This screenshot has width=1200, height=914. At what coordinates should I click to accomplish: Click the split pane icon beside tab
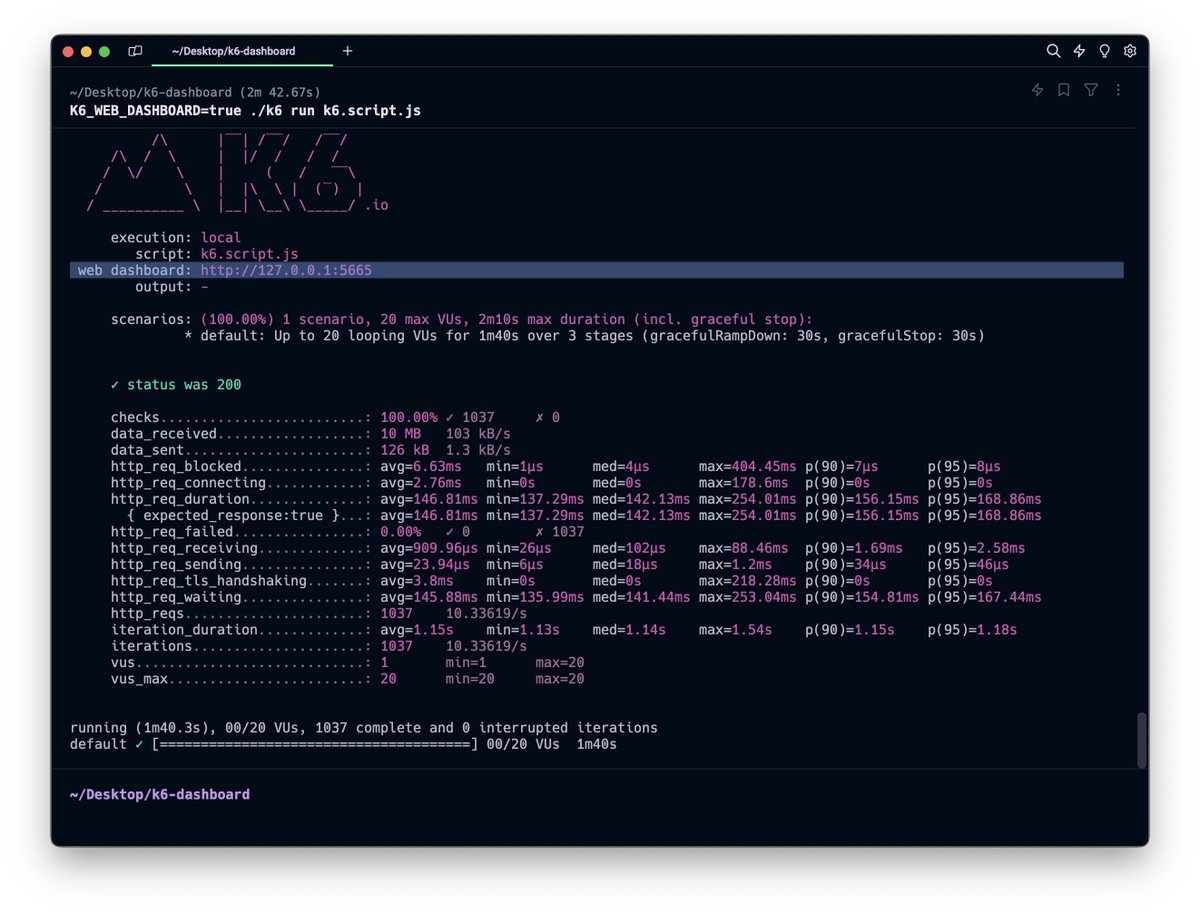(x=135, y=51)
